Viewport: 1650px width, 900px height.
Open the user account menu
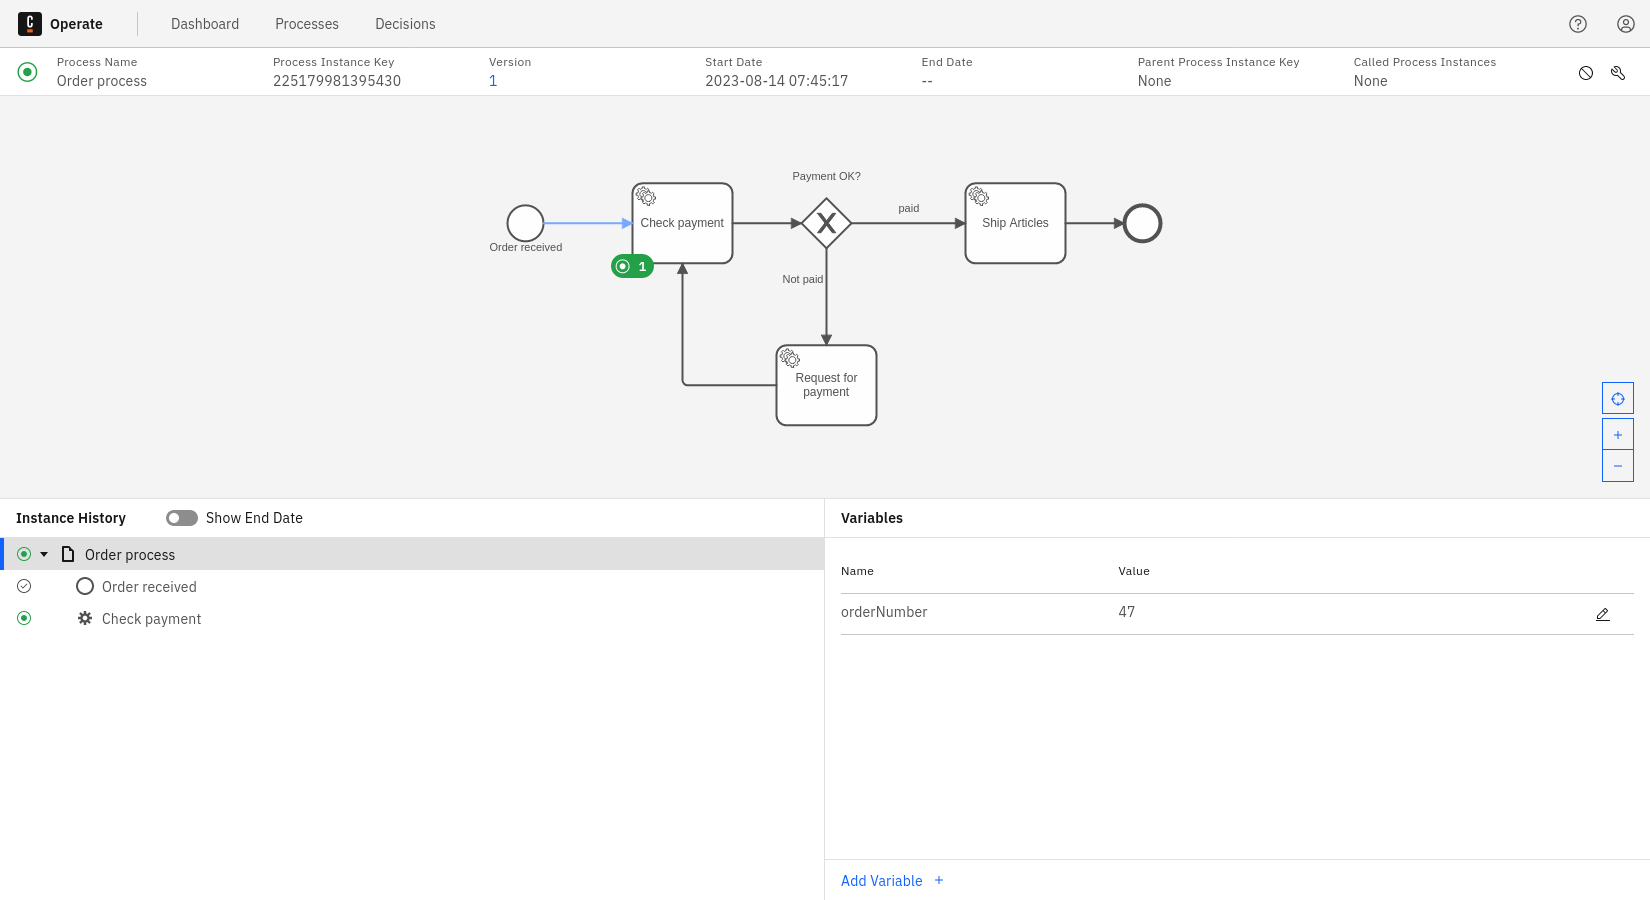pyautogui.click(x=1625, y=23)
